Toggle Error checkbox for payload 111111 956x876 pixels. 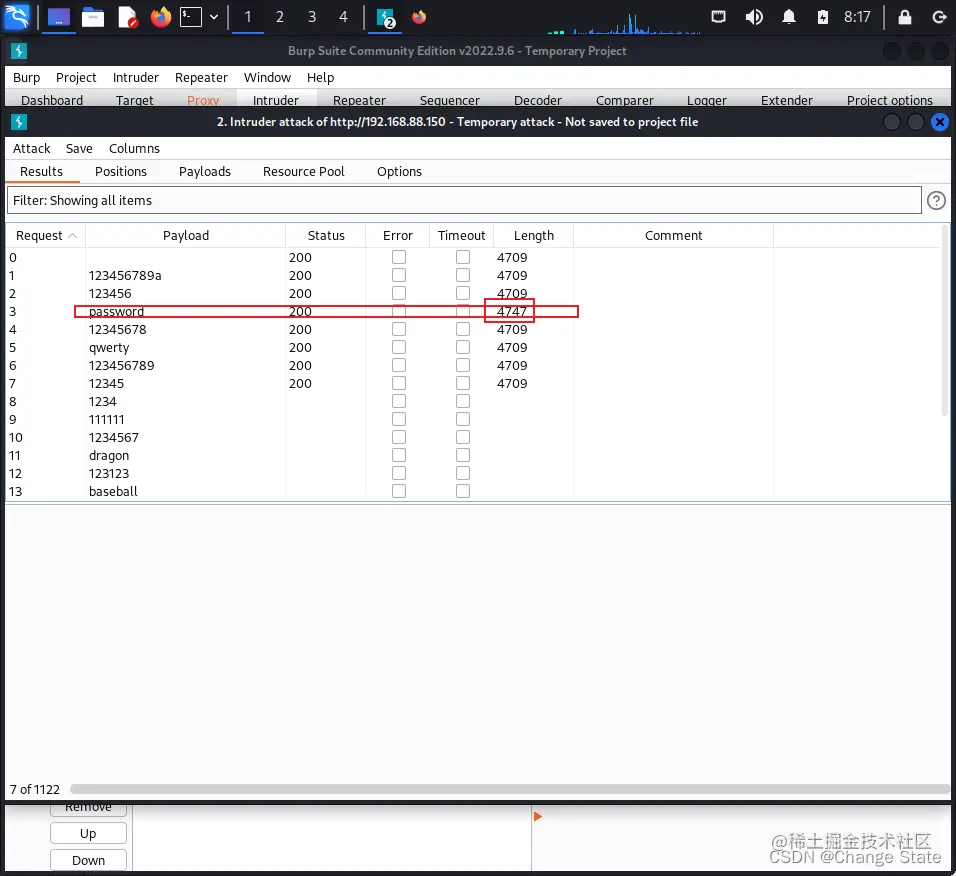399,419
